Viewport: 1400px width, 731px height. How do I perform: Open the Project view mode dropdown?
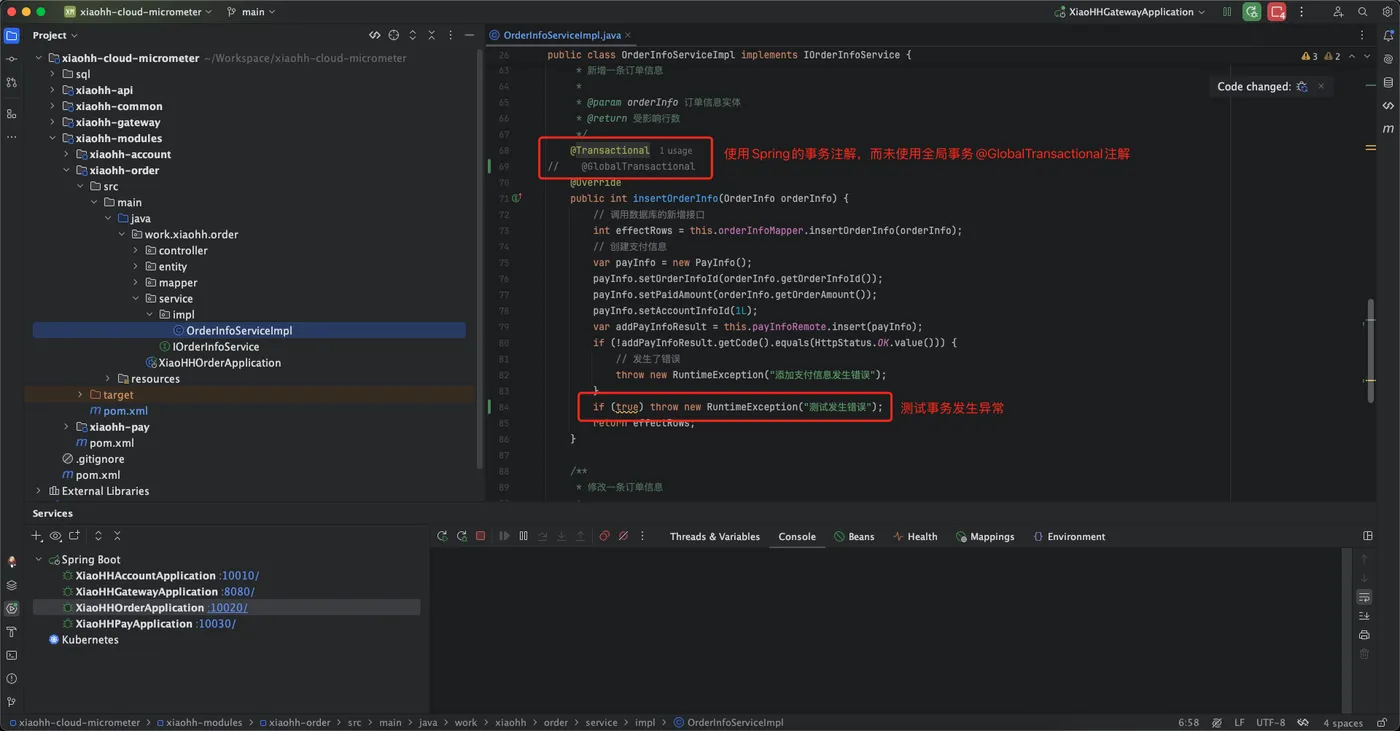55,35
